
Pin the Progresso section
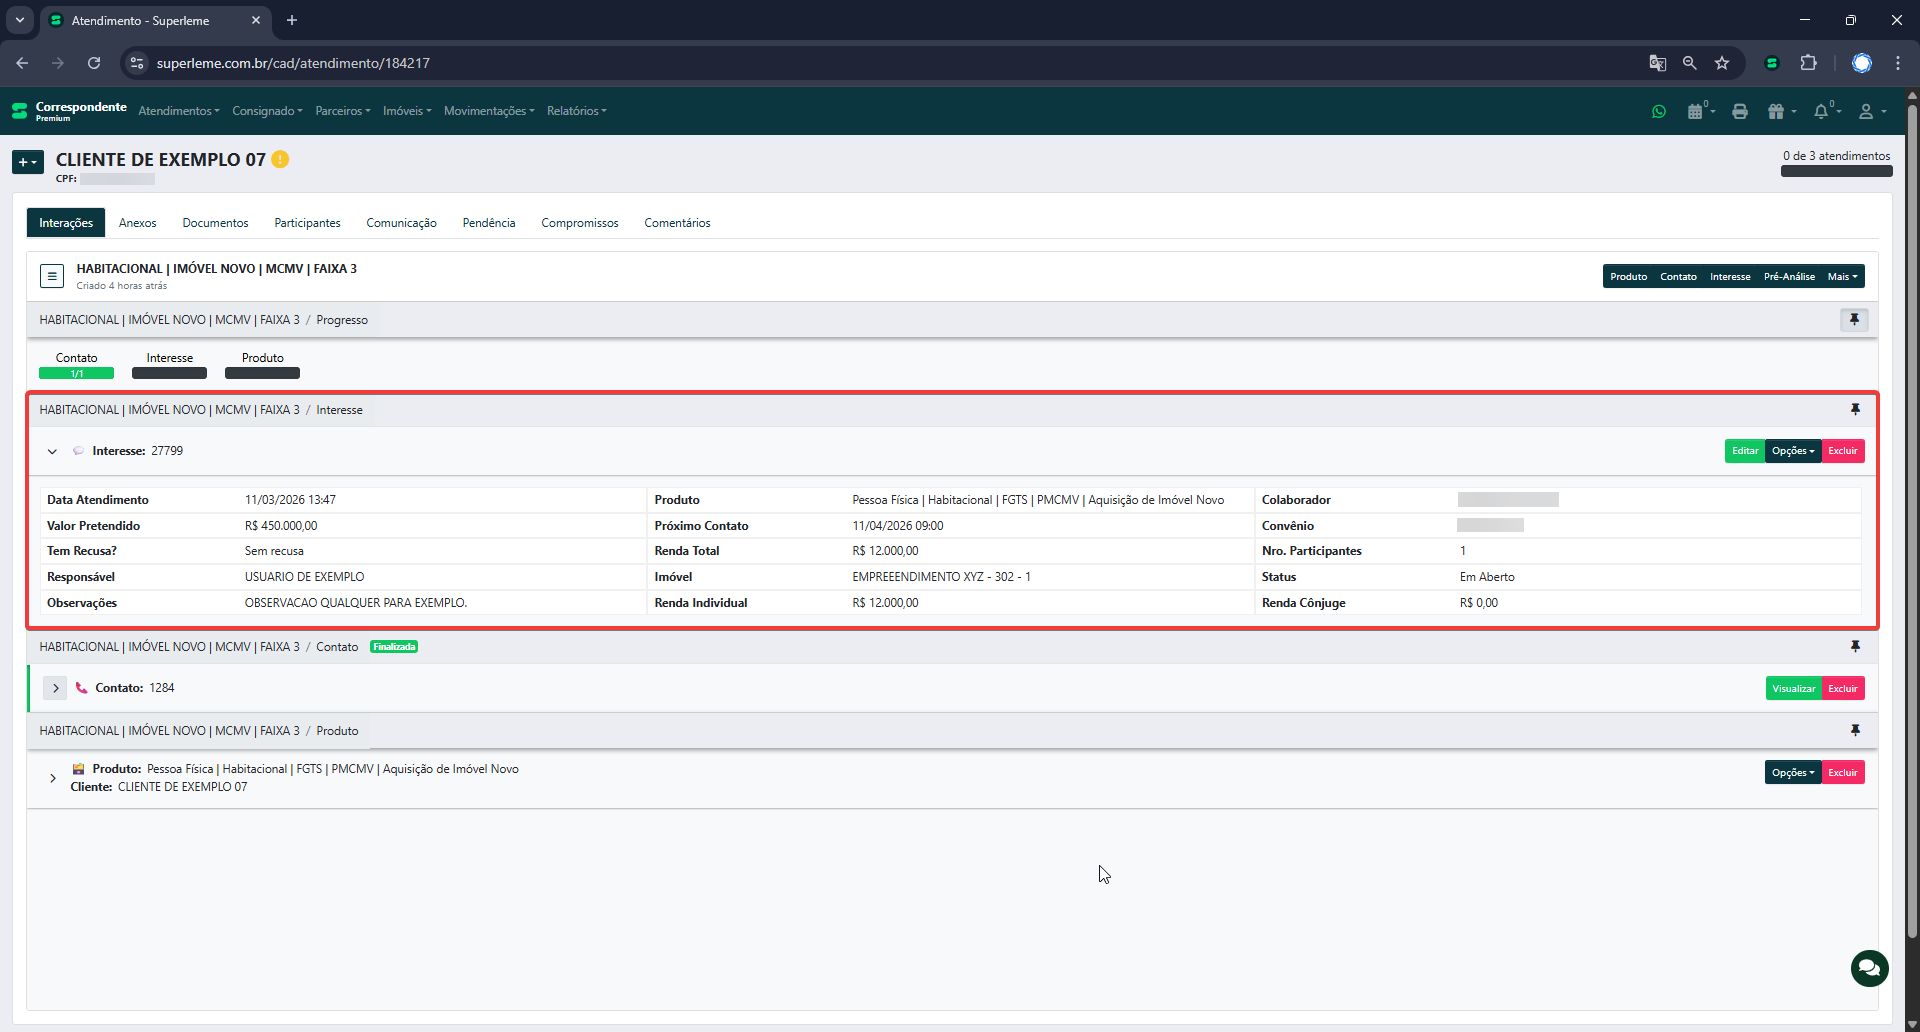click(1854, 320)
